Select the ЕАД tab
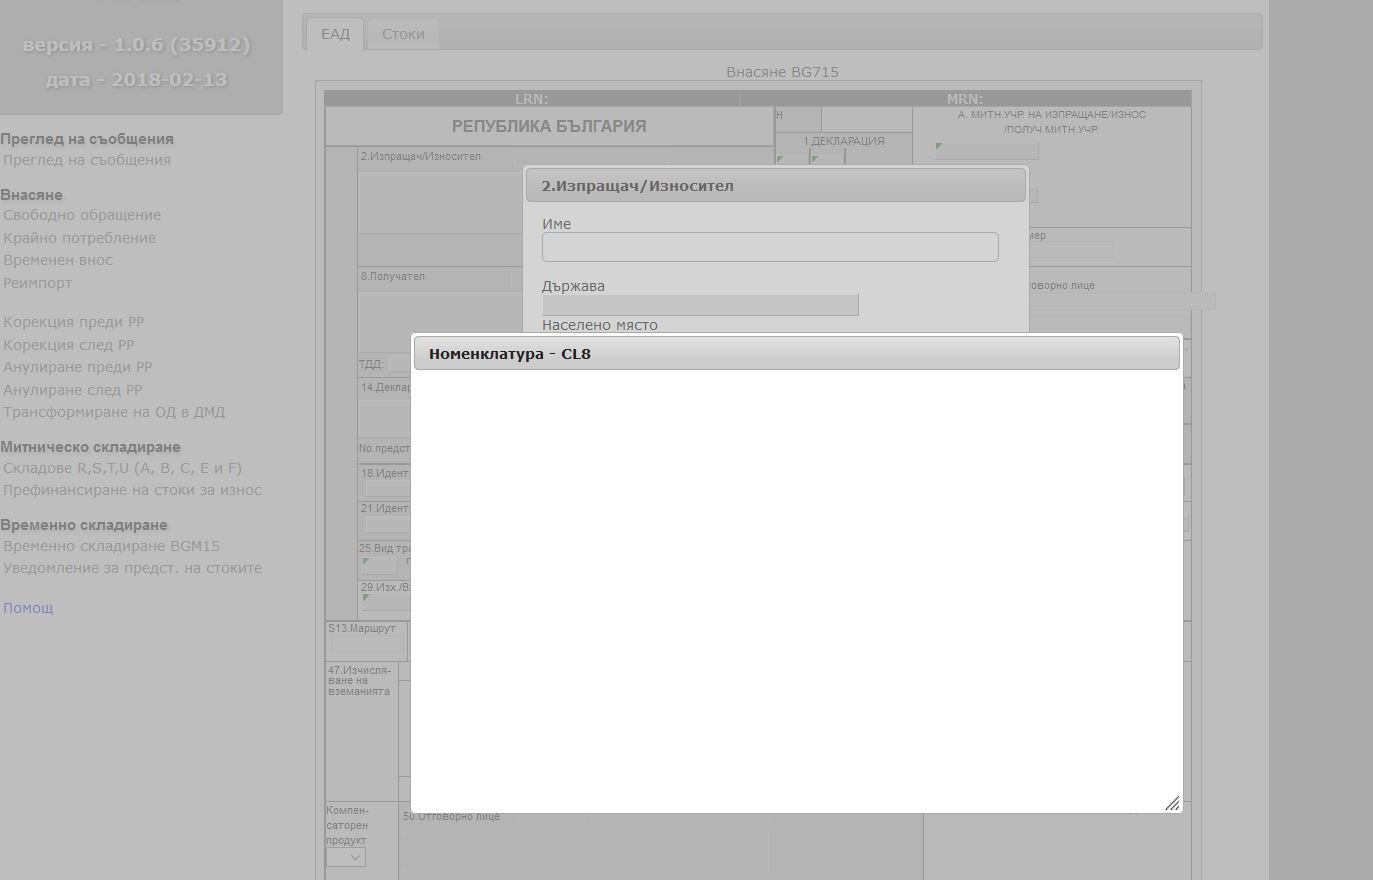The height and width of the screenshot is (880, 1373). (335, 34)
